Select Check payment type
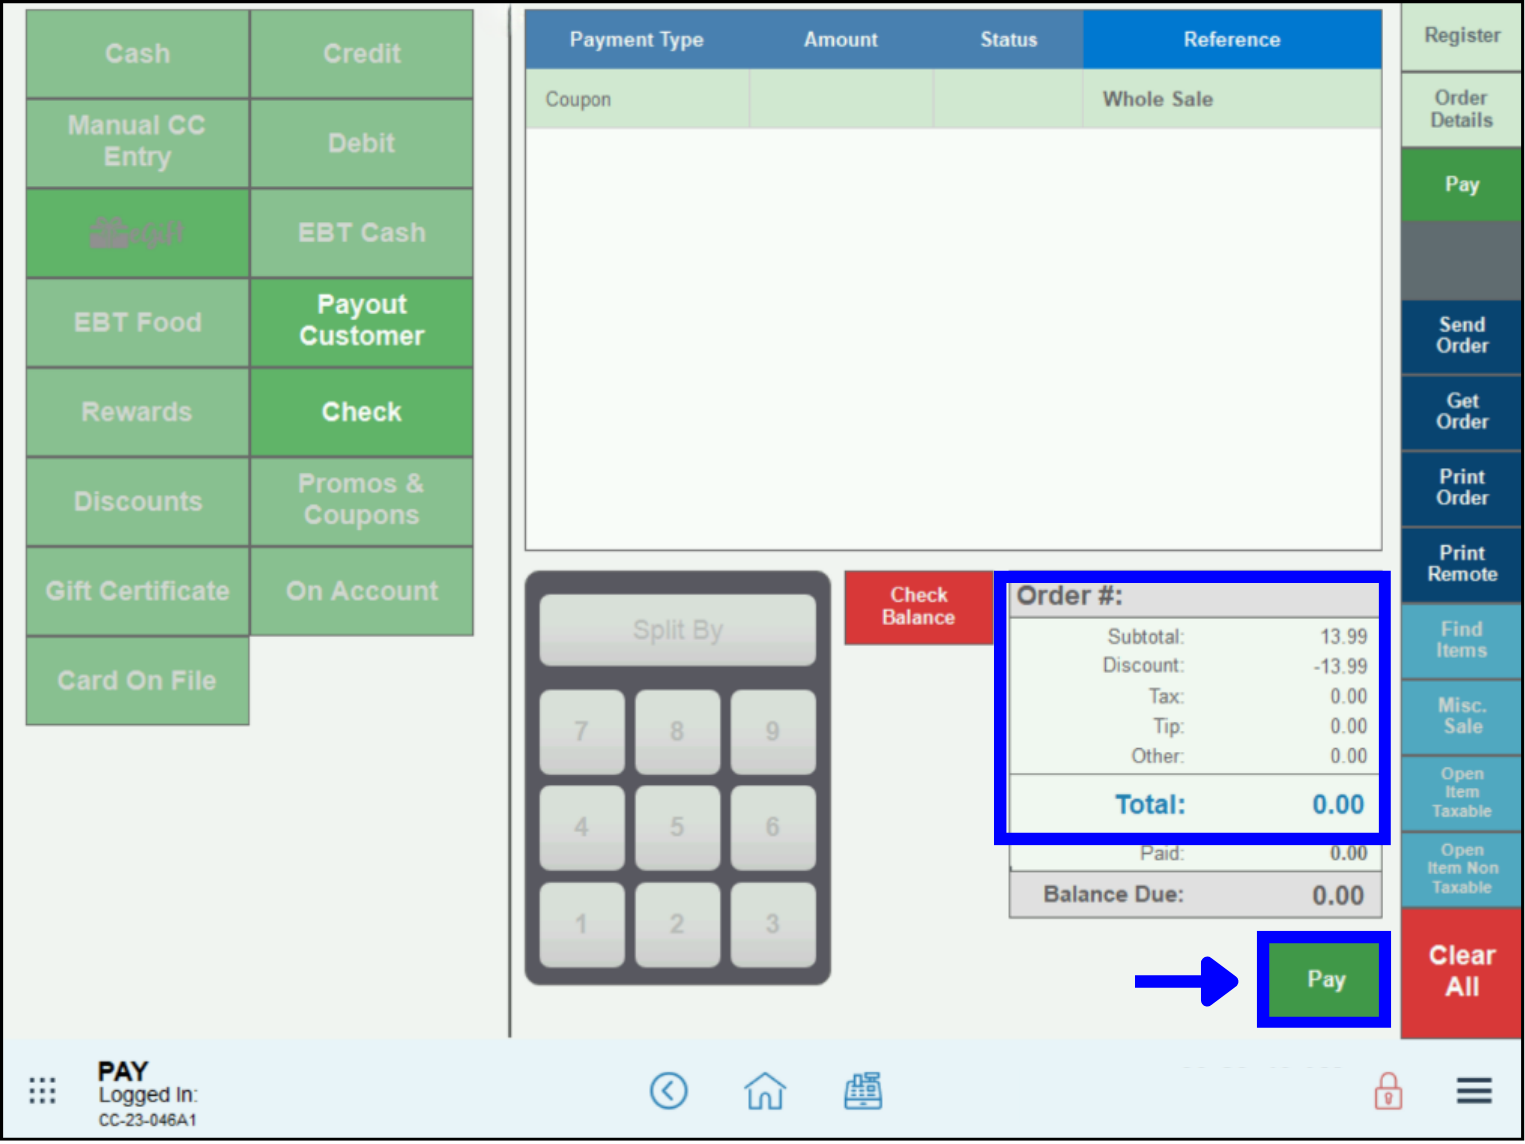 point(362,412)
